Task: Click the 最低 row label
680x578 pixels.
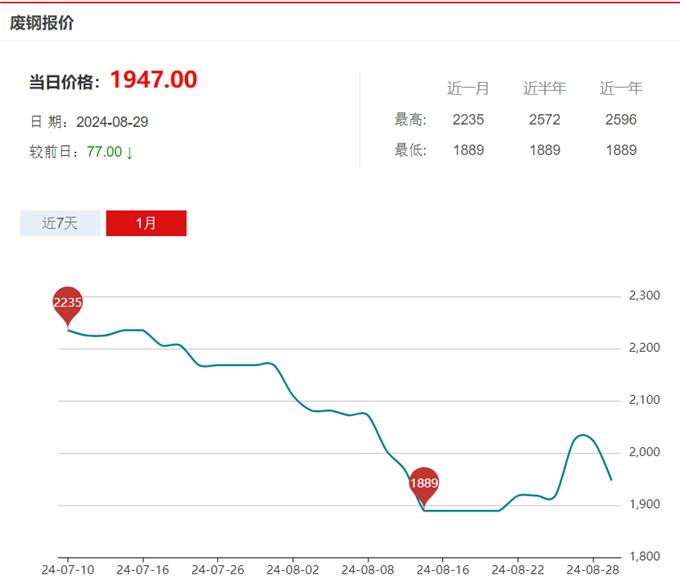Action: click(x=410, y=151)
